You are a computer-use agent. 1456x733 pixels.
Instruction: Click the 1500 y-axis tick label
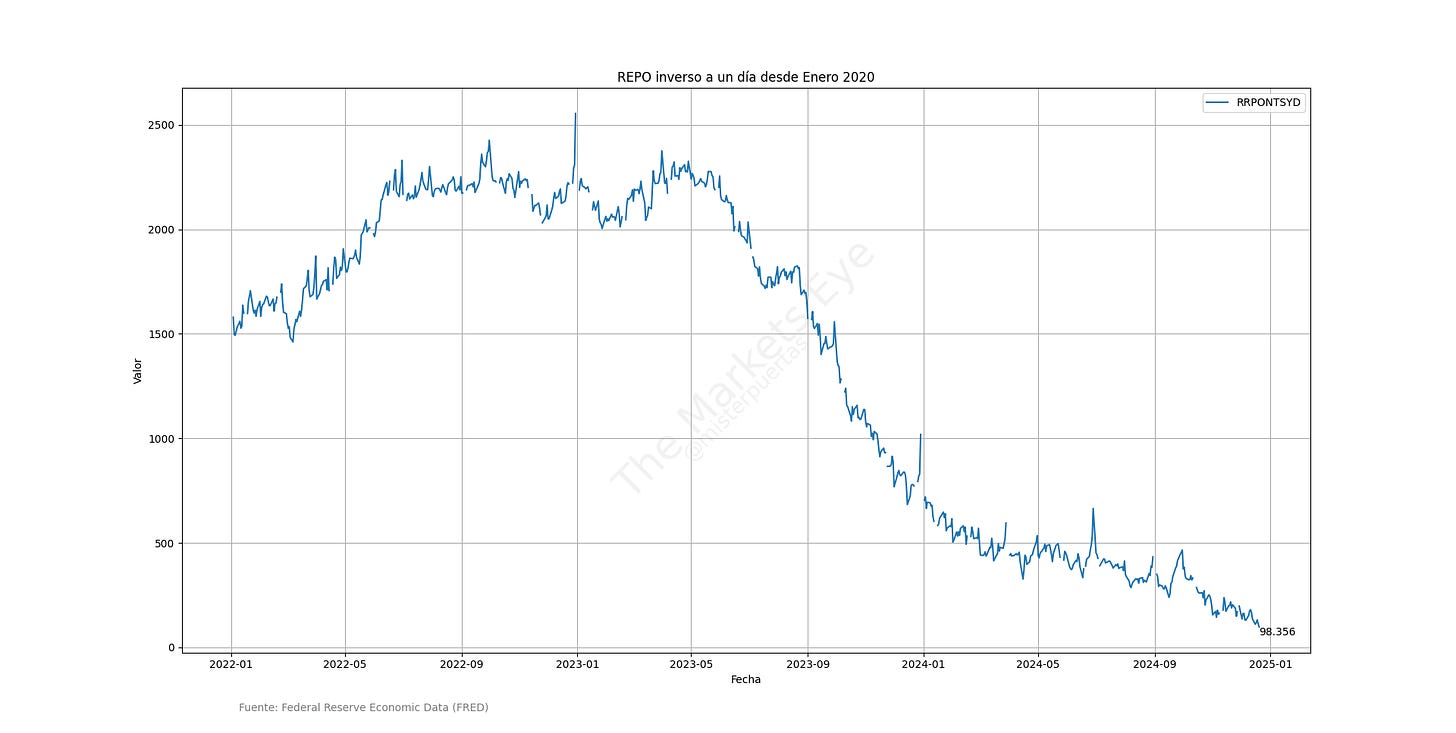(159, 334)
